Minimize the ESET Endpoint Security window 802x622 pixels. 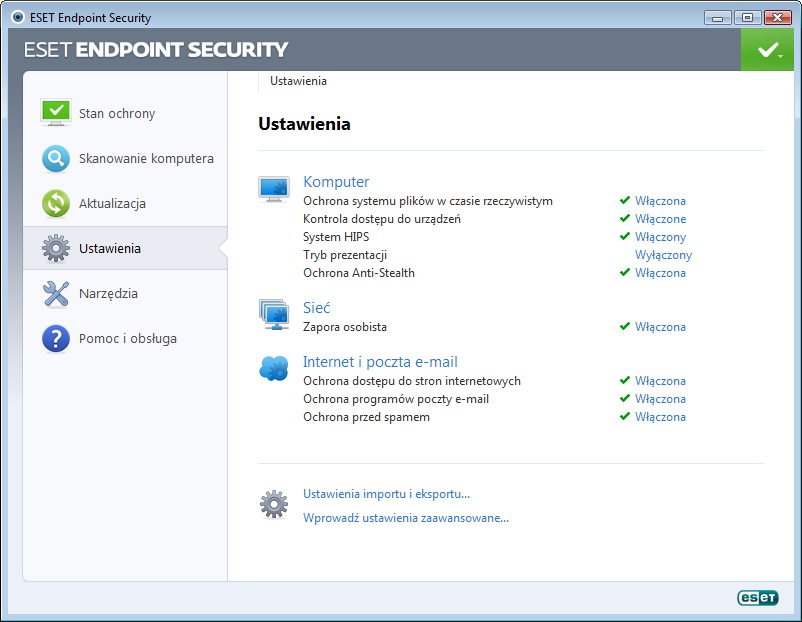tap(718, 18)
